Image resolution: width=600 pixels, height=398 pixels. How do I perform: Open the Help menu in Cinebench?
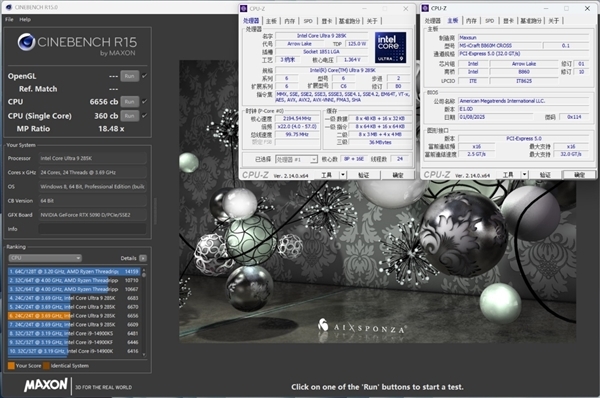[x=25, y=19]
